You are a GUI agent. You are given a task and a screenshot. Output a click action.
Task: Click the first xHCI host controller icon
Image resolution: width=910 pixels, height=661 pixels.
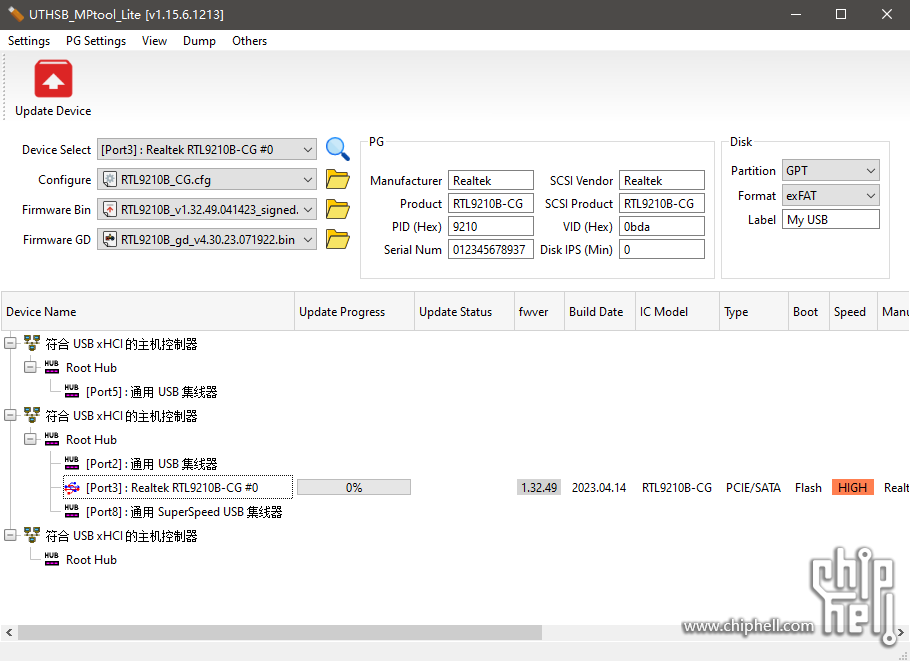tap(32, 343)
